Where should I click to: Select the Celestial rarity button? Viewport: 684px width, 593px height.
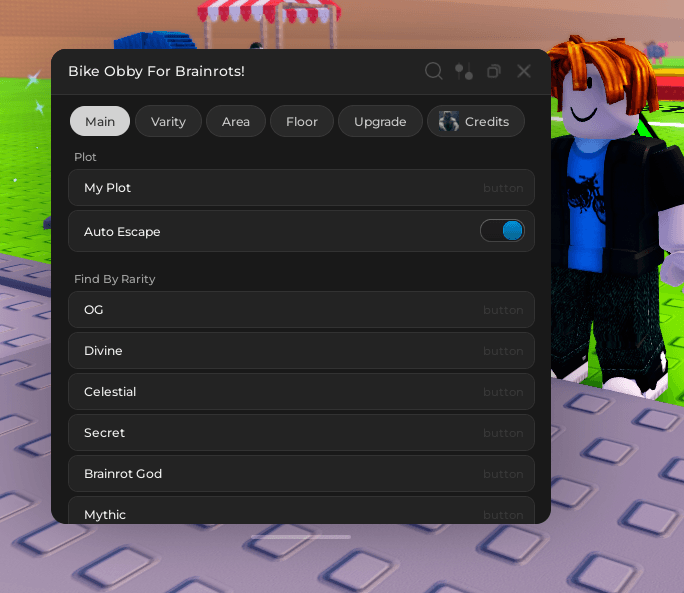[x=301, y=391]
